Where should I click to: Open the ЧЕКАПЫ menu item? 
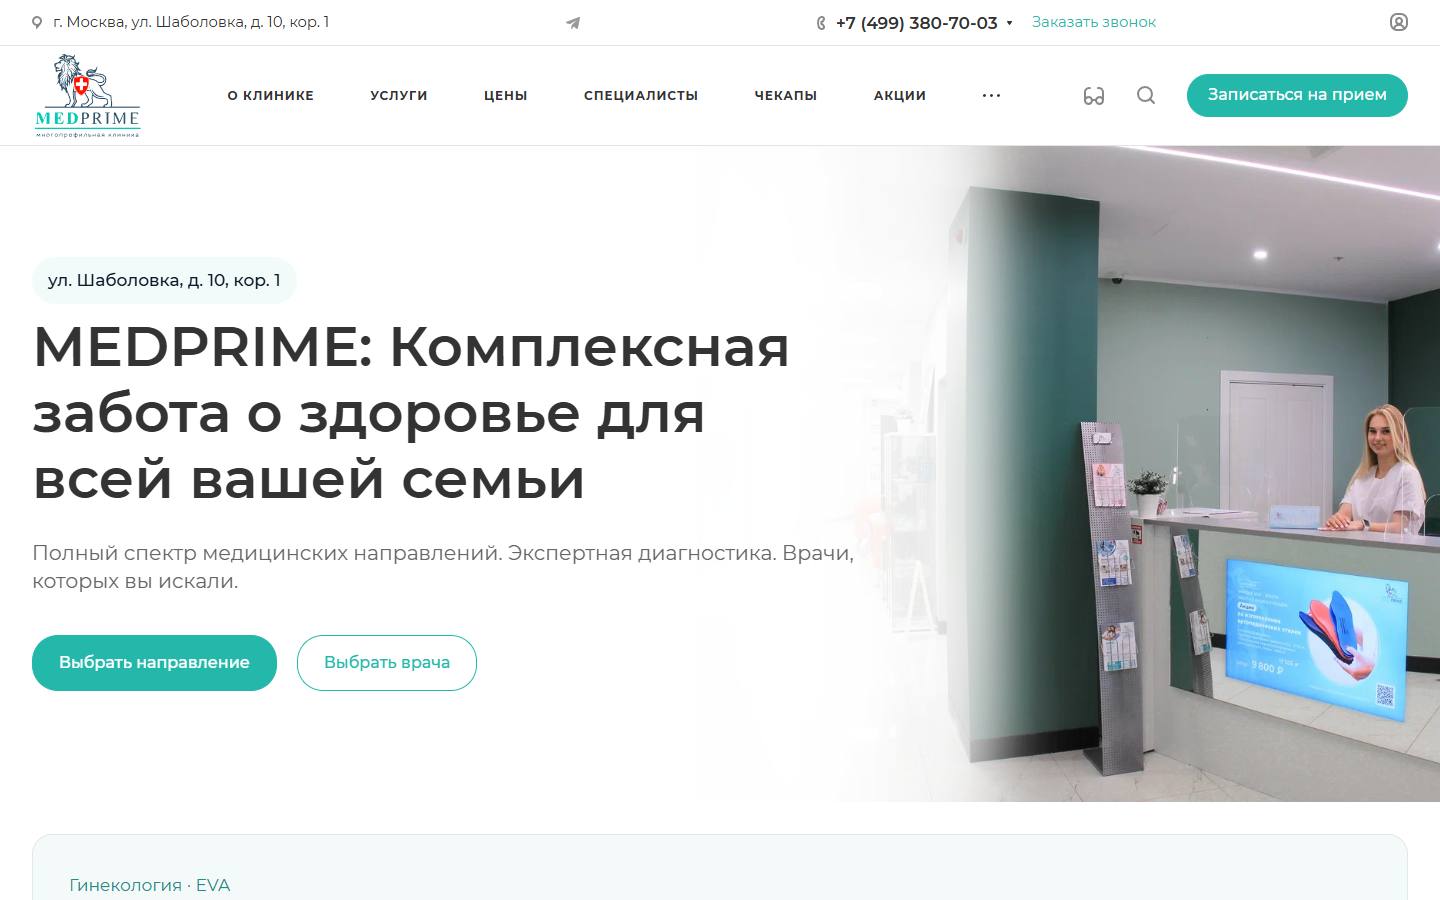786,95
